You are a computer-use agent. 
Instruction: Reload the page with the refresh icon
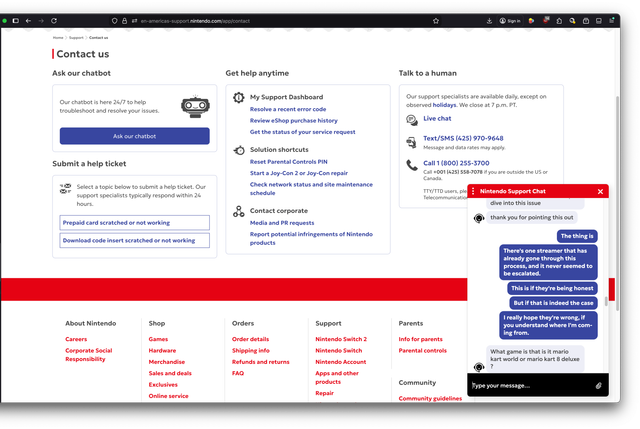coord(54,21)
